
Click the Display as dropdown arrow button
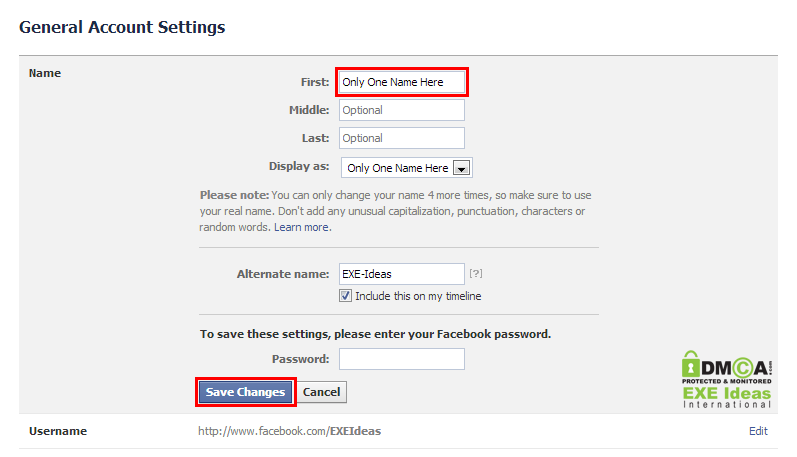(461, 168)
